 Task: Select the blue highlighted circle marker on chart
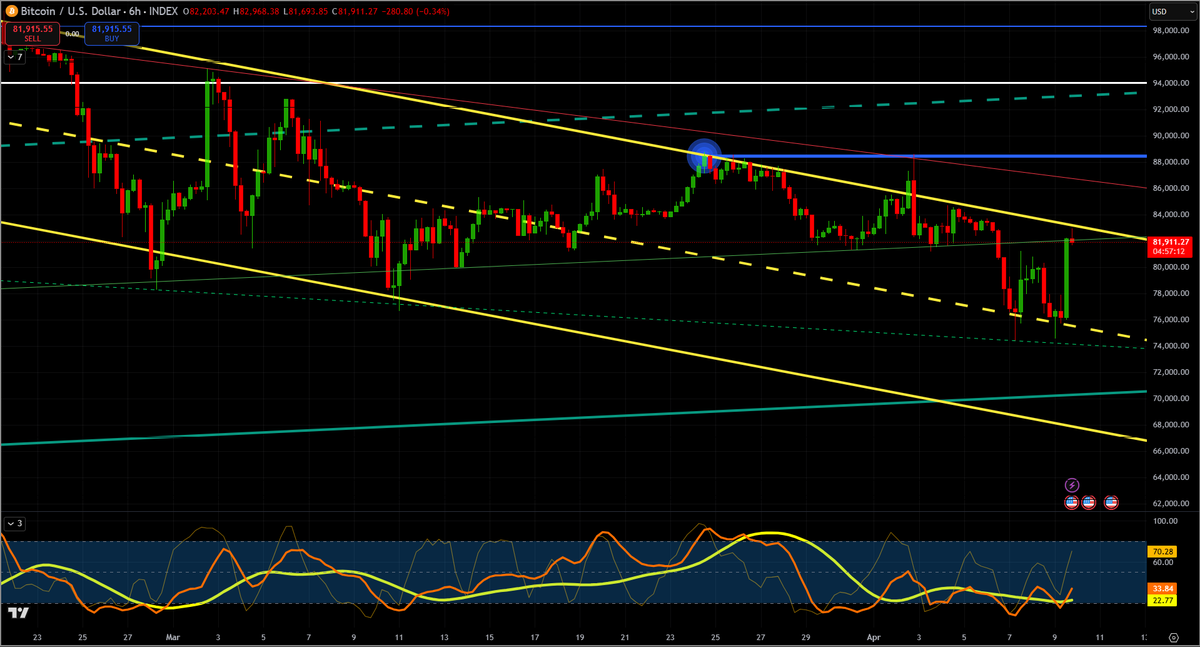704,156
